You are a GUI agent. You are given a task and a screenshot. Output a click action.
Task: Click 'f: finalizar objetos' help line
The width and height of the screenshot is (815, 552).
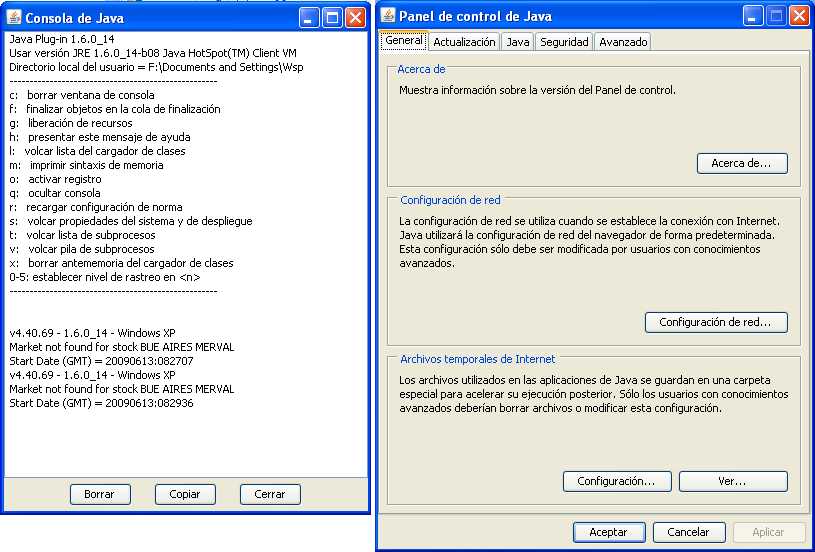(x=115, y=109)
